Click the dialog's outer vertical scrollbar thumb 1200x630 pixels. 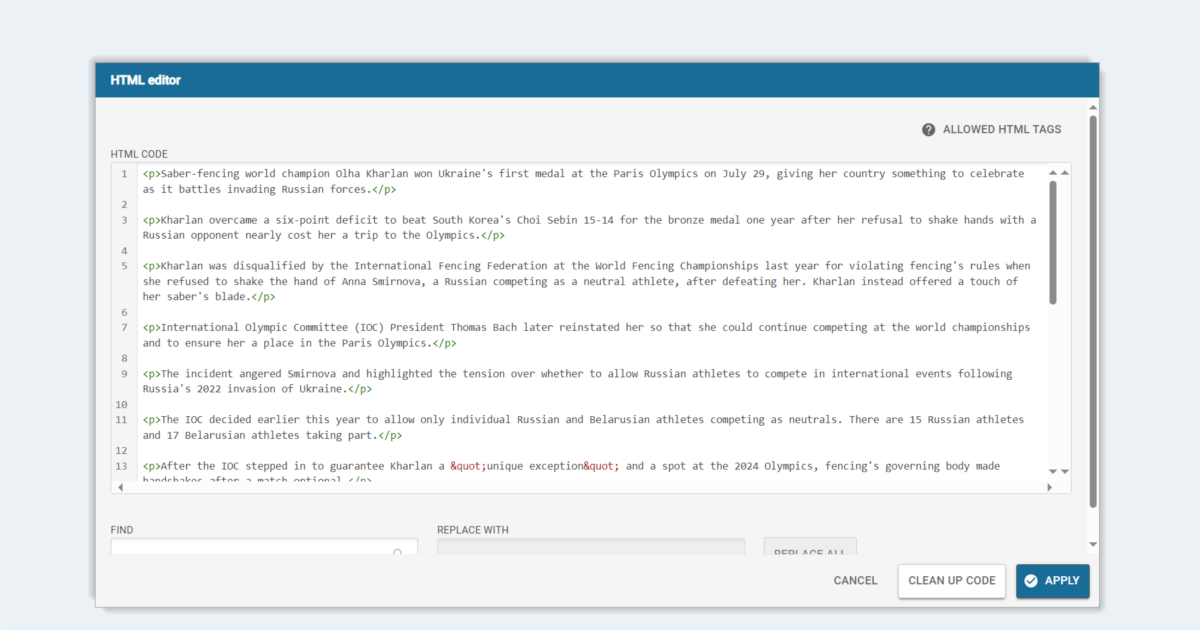[x=1093, y=310]
